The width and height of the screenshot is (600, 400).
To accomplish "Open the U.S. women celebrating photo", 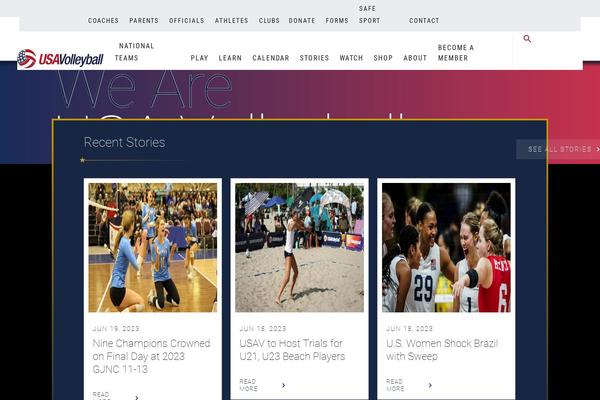I will (446, 247).
